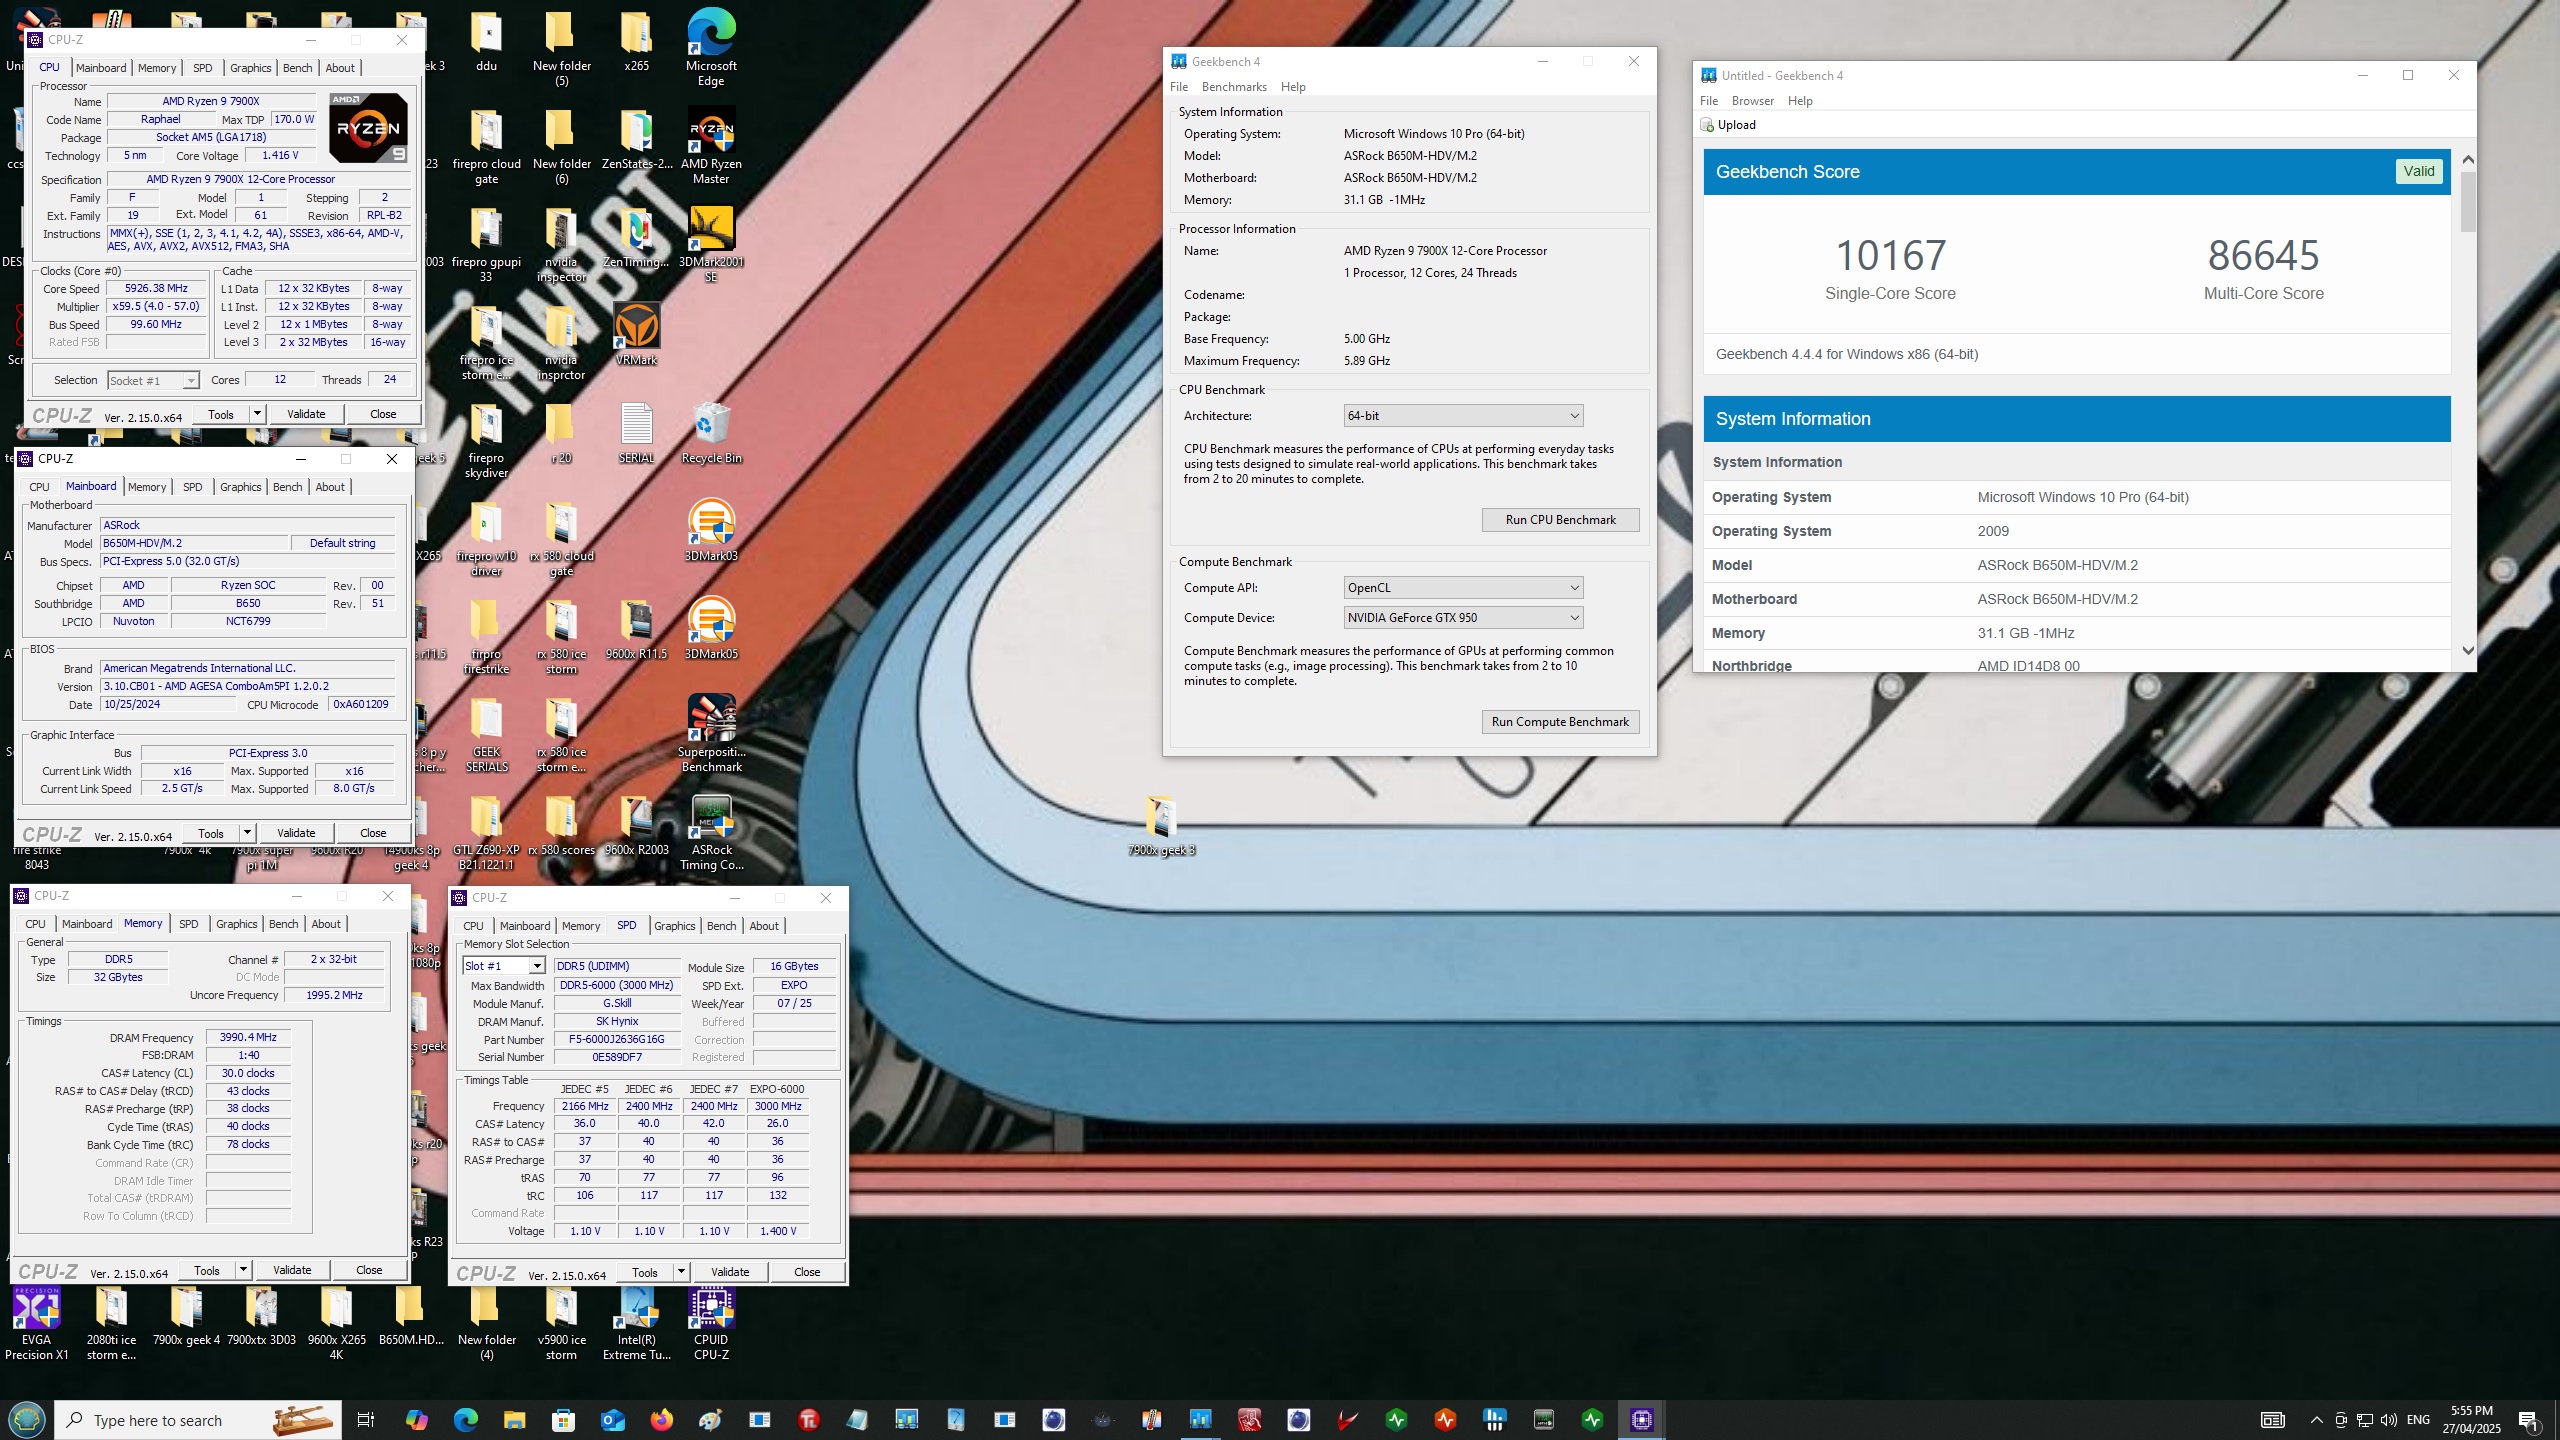Launch Intel(R) Extreme Tuning shortcut
This screenshot has height=1440, width=2560.
637,1322
